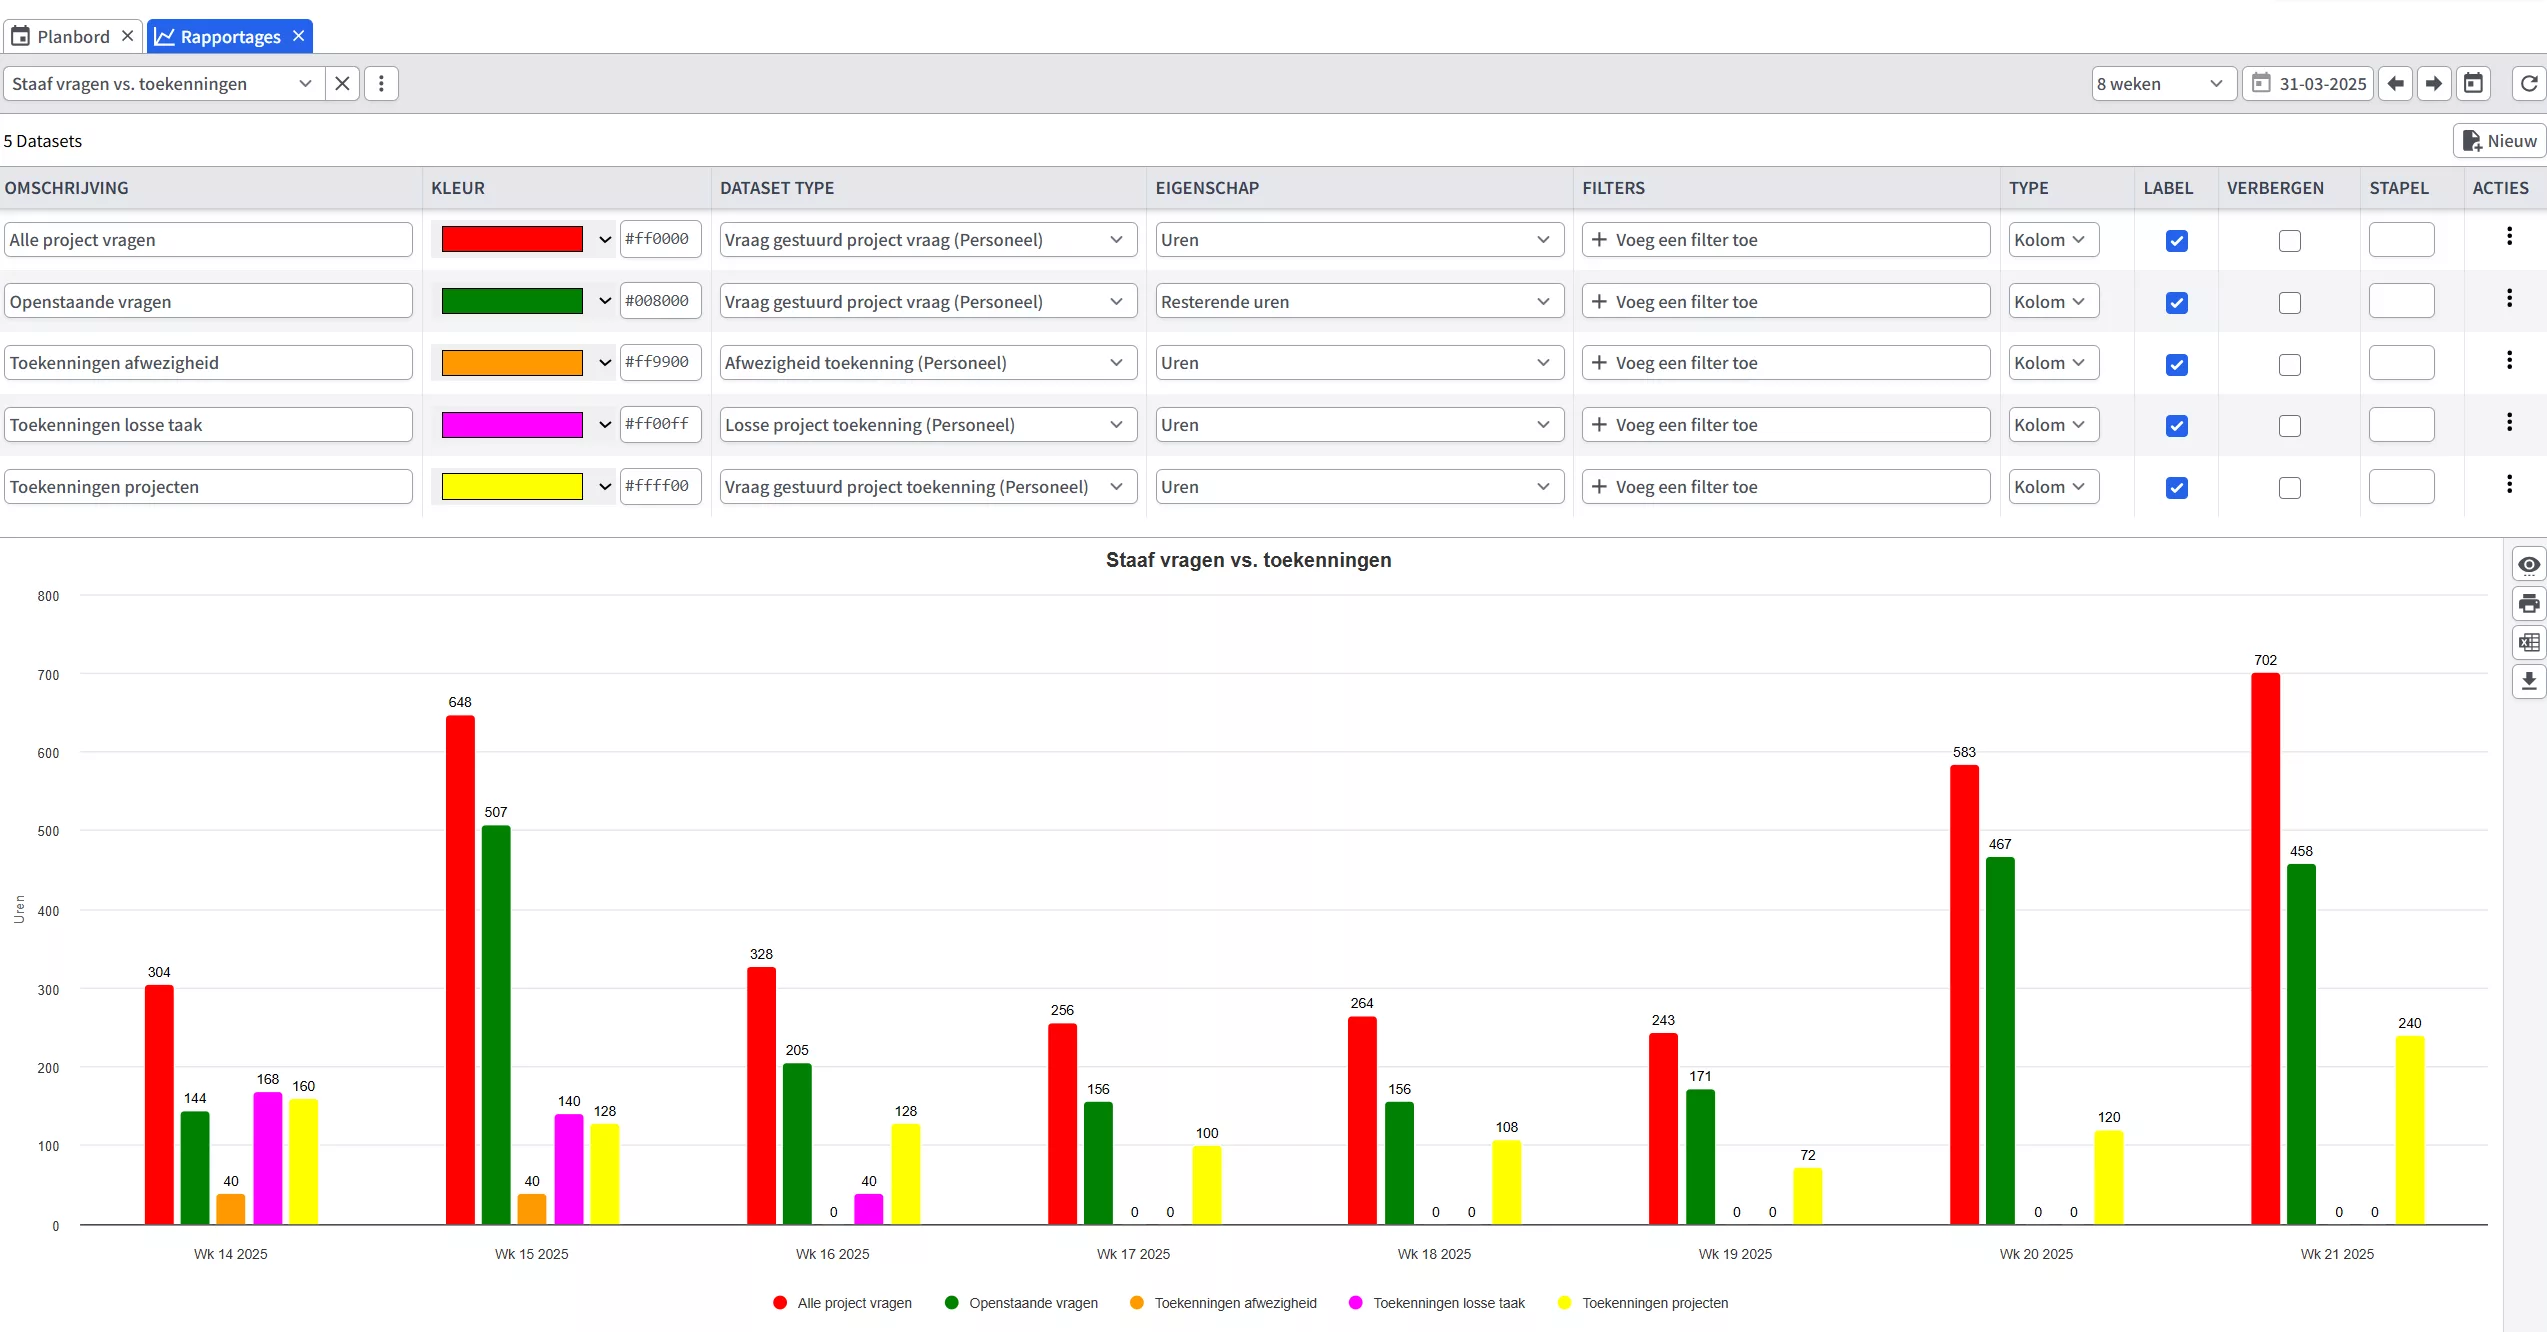Screen dimensions: 2547x1332
Task: Open the 8 weken period dropdown
Action: (2161, 84)
